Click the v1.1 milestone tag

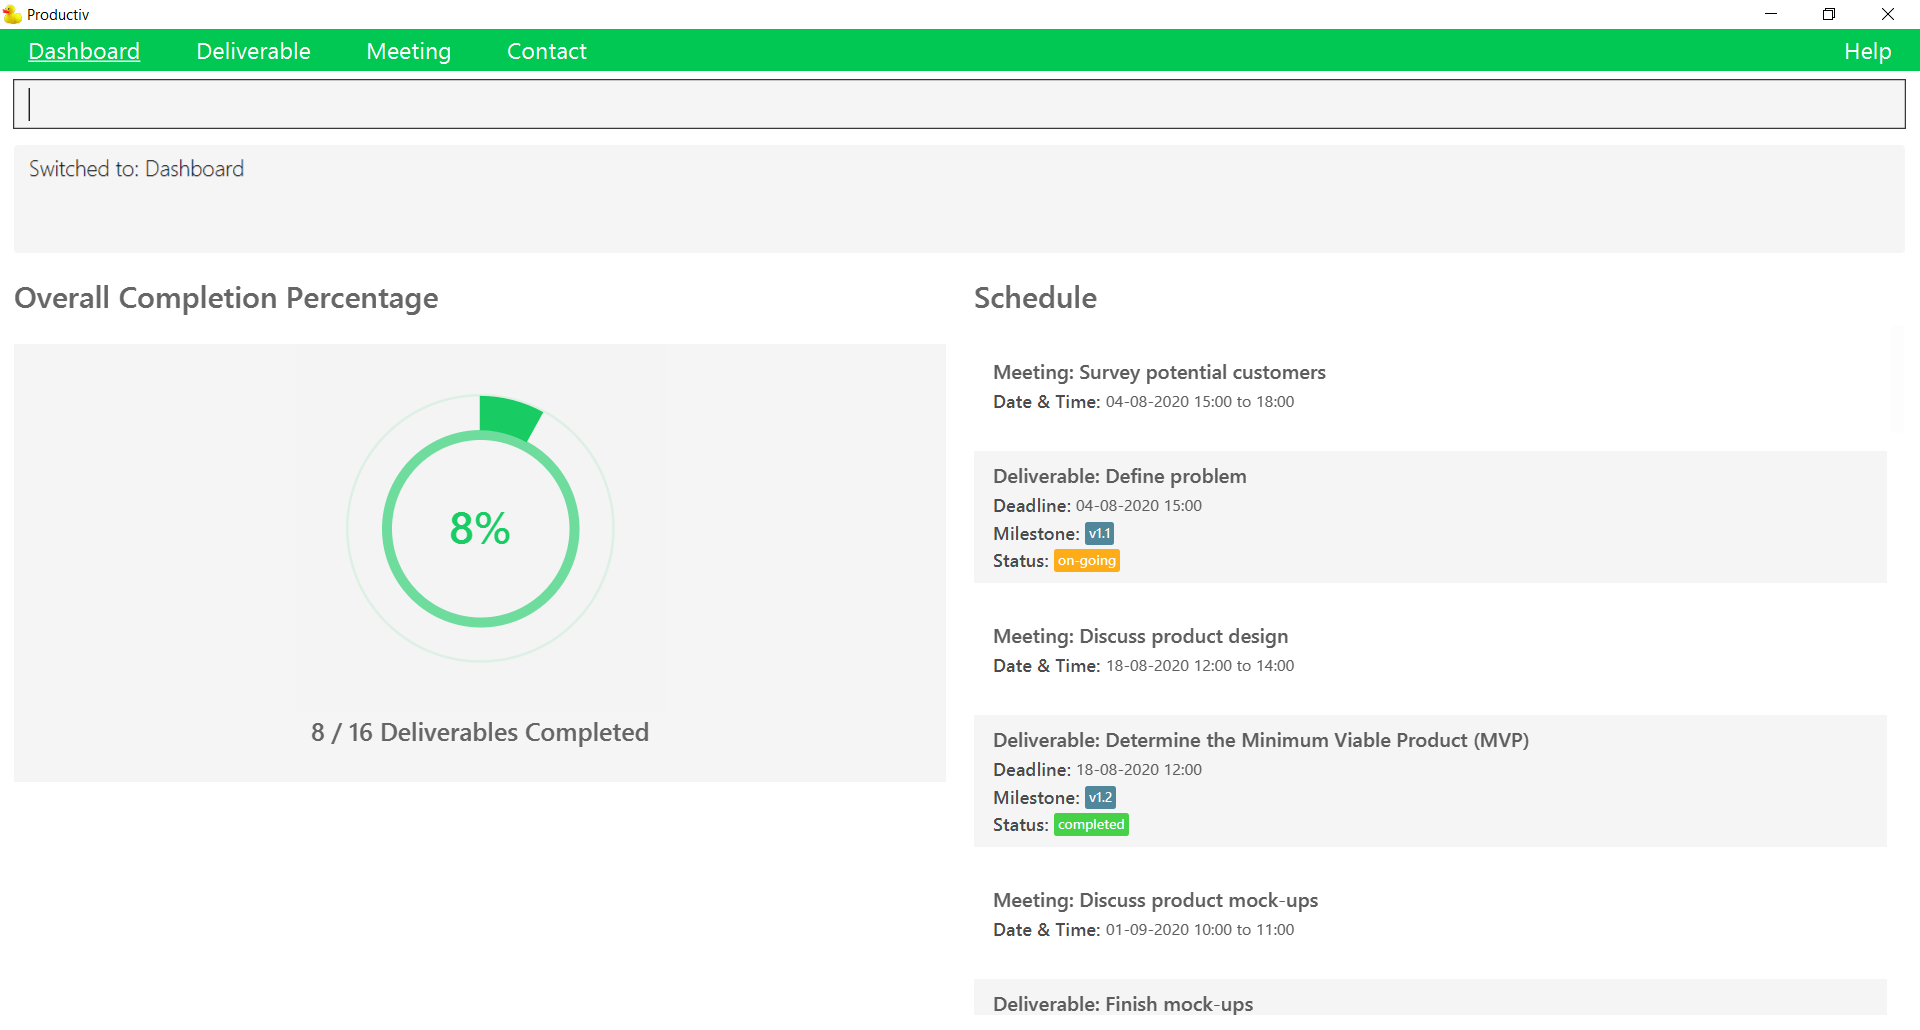point(1099,534)
